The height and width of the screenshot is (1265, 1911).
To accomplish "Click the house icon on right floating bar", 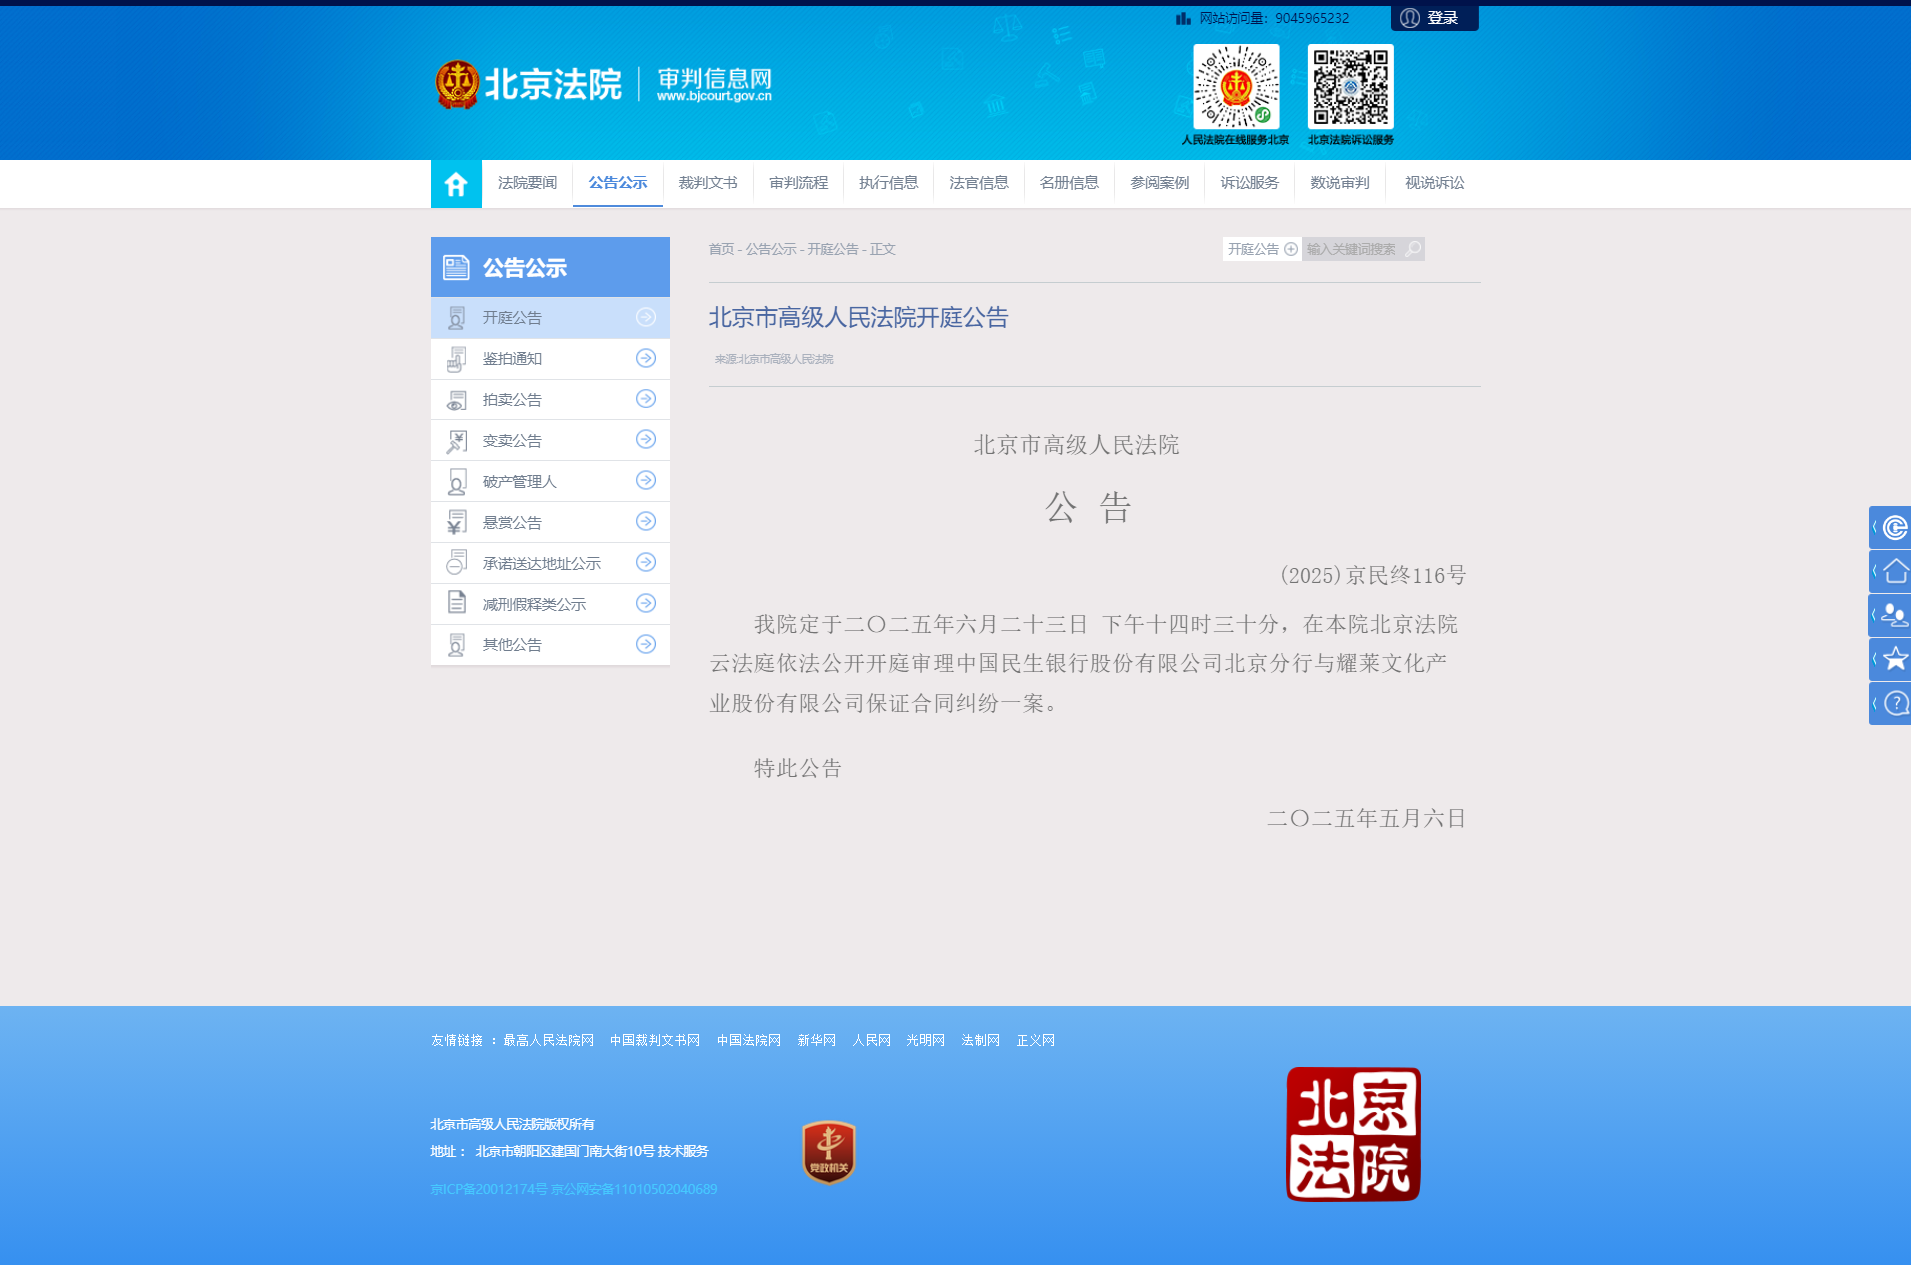I will coord(1893,571).
